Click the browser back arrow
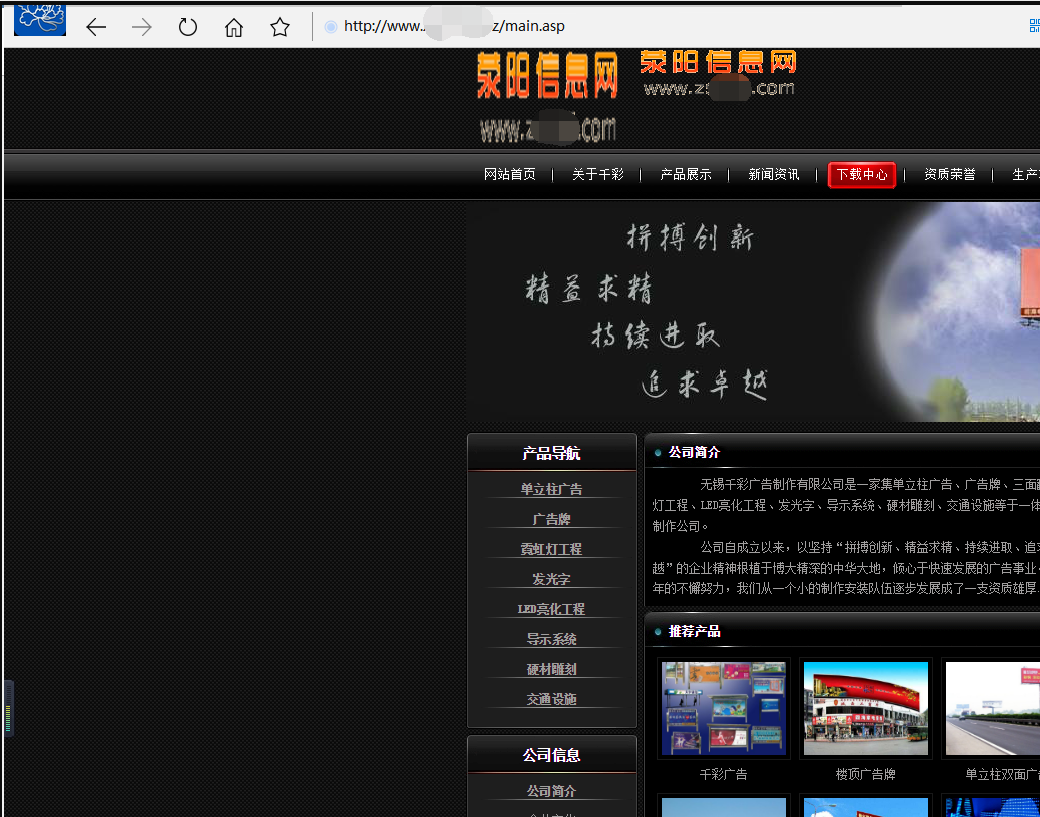 pyautogui.click(x=96, y=27)
